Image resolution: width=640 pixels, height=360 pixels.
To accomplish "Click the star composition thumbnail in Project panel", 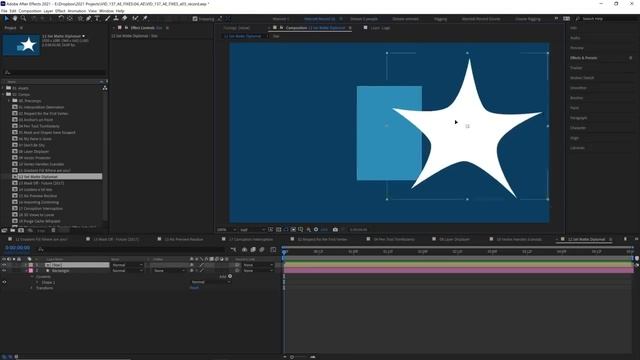I will tap(21, 45).
